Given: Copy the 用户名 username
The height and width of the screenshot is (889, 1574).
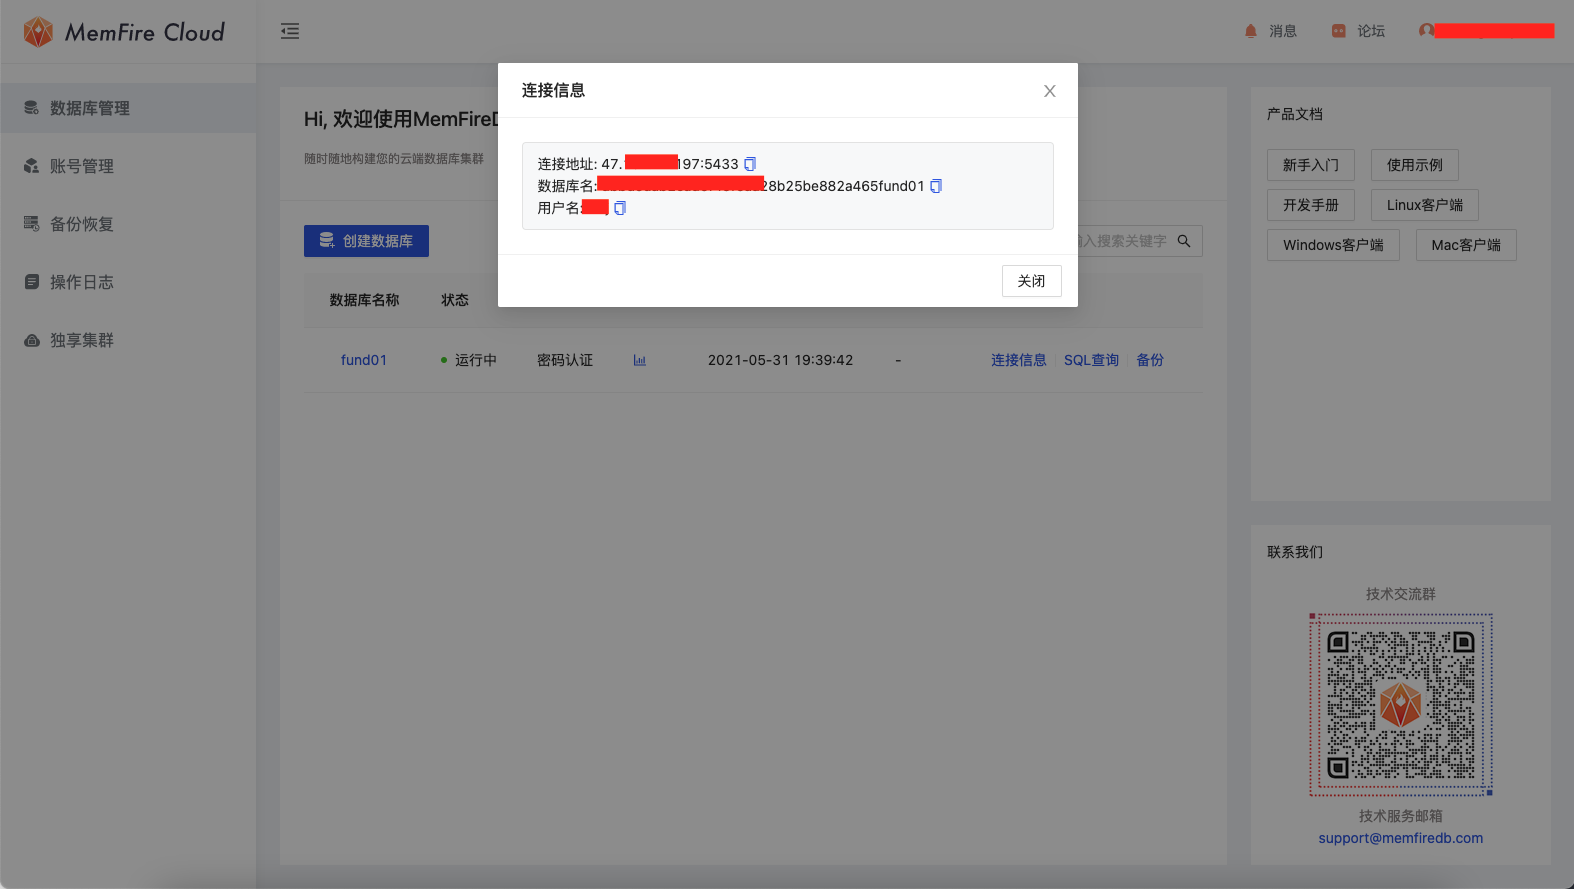Looking at the screenshot, I should [620, 208].
